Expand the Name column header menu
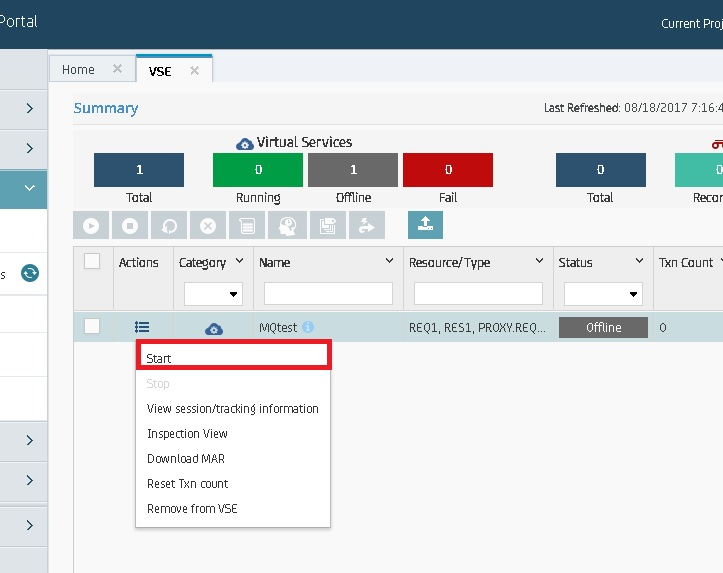This screenshot has width=723, height=573. (x=389, y=262)
